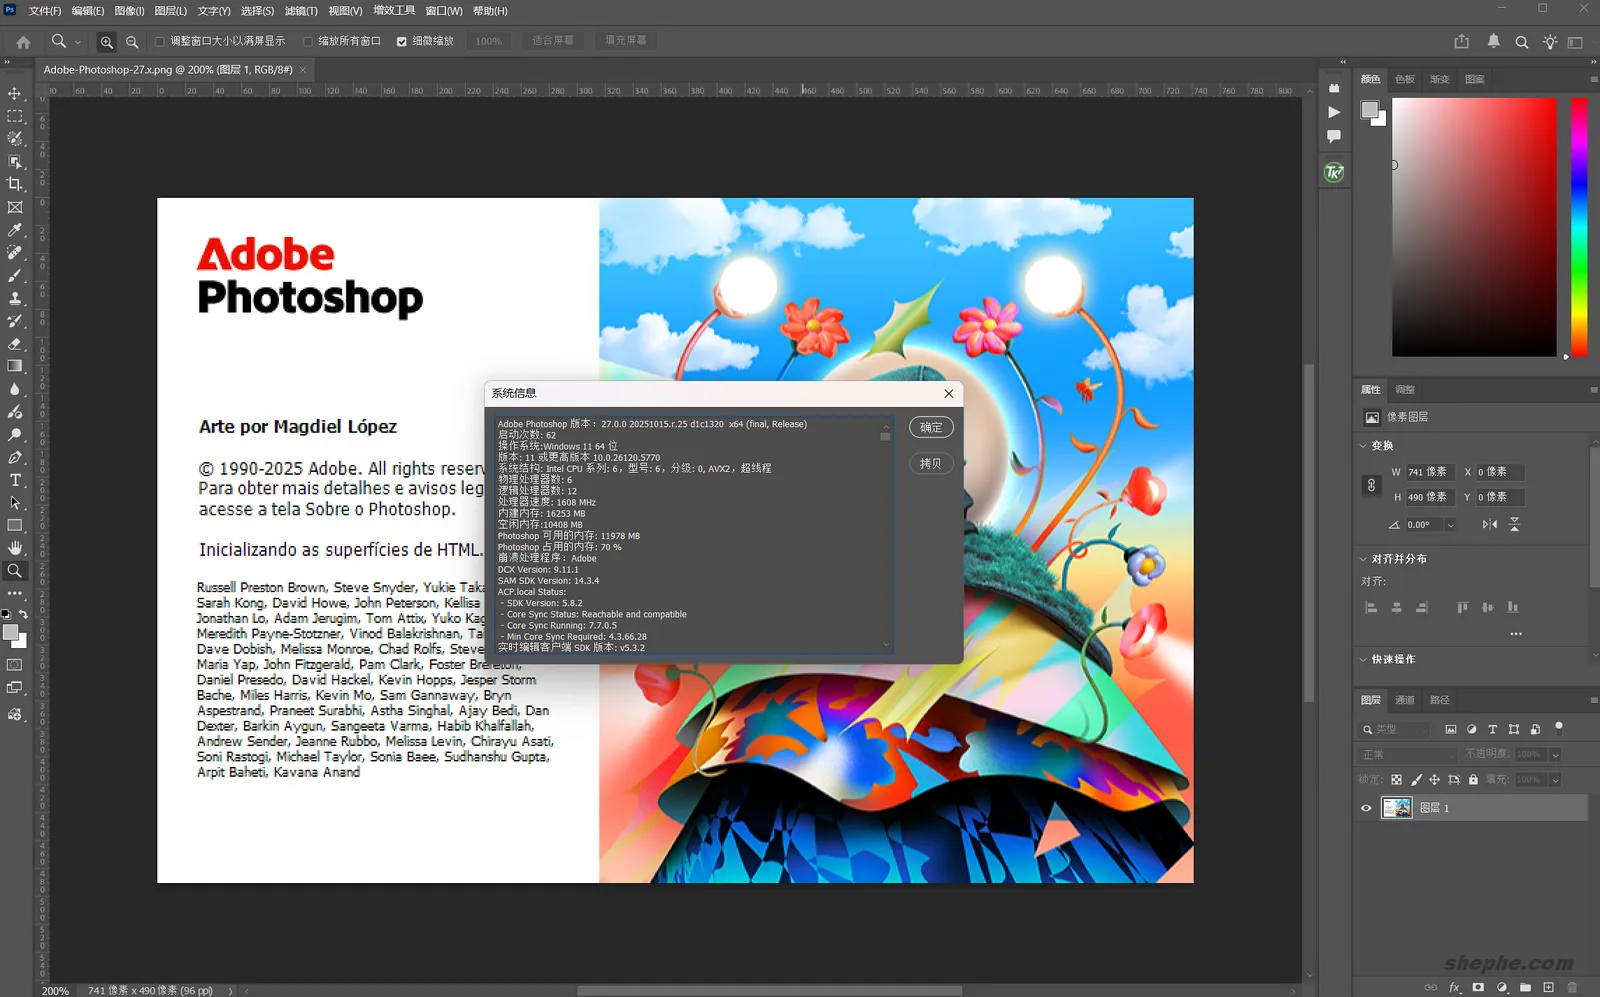Select the Zoom tool
Screen dimensions: 1600x997
pyautogui.click(x=15, y=568)
